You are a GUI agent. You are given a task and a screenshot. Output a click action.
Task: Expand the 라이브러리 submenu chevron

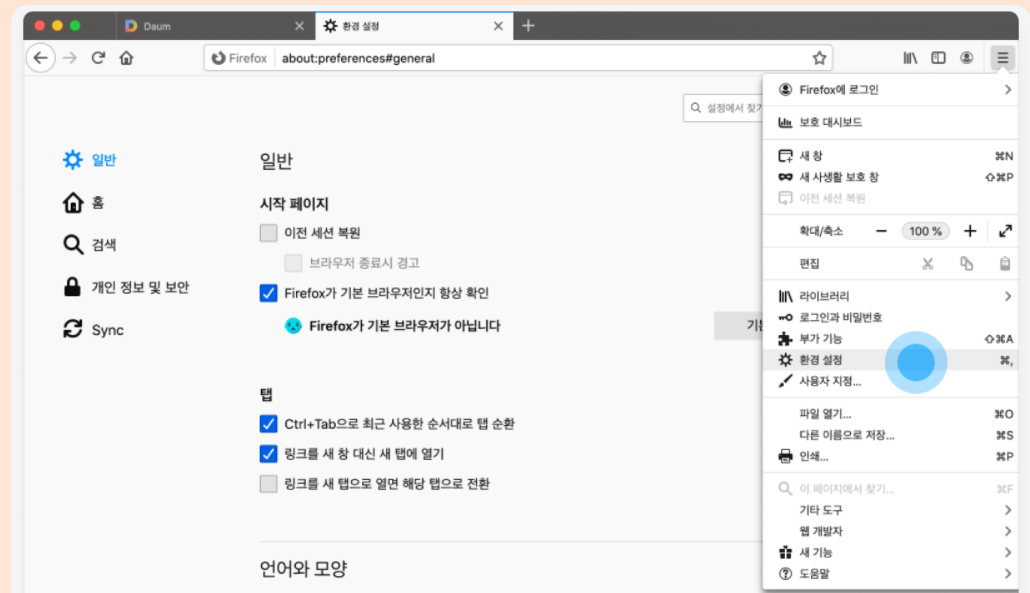click(x=1008, y=296)
